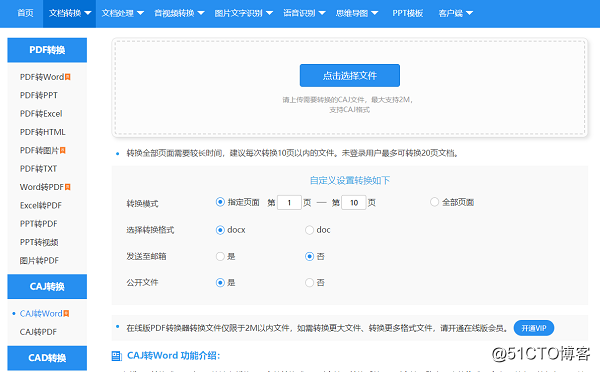
Task: Go to PDF转图片 converter
Action: point(39,150)
